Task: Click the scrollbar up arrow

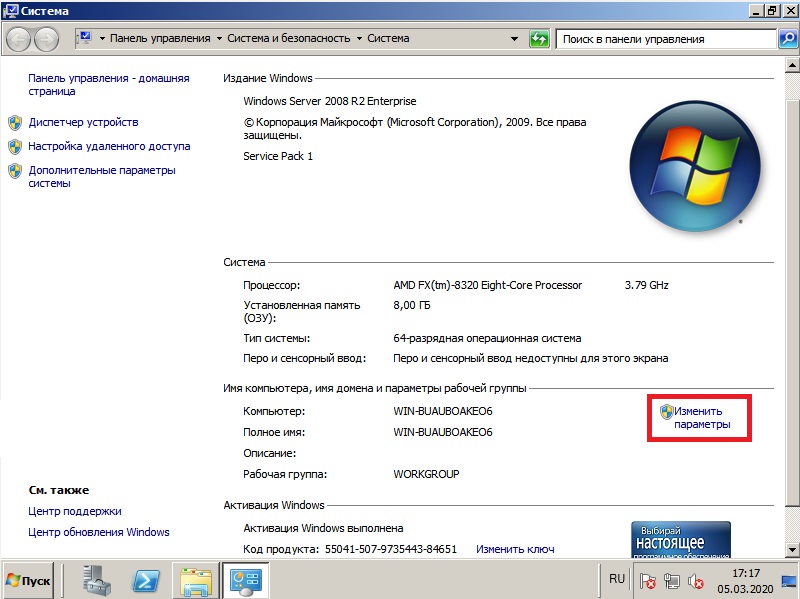Action: (792, 65)
